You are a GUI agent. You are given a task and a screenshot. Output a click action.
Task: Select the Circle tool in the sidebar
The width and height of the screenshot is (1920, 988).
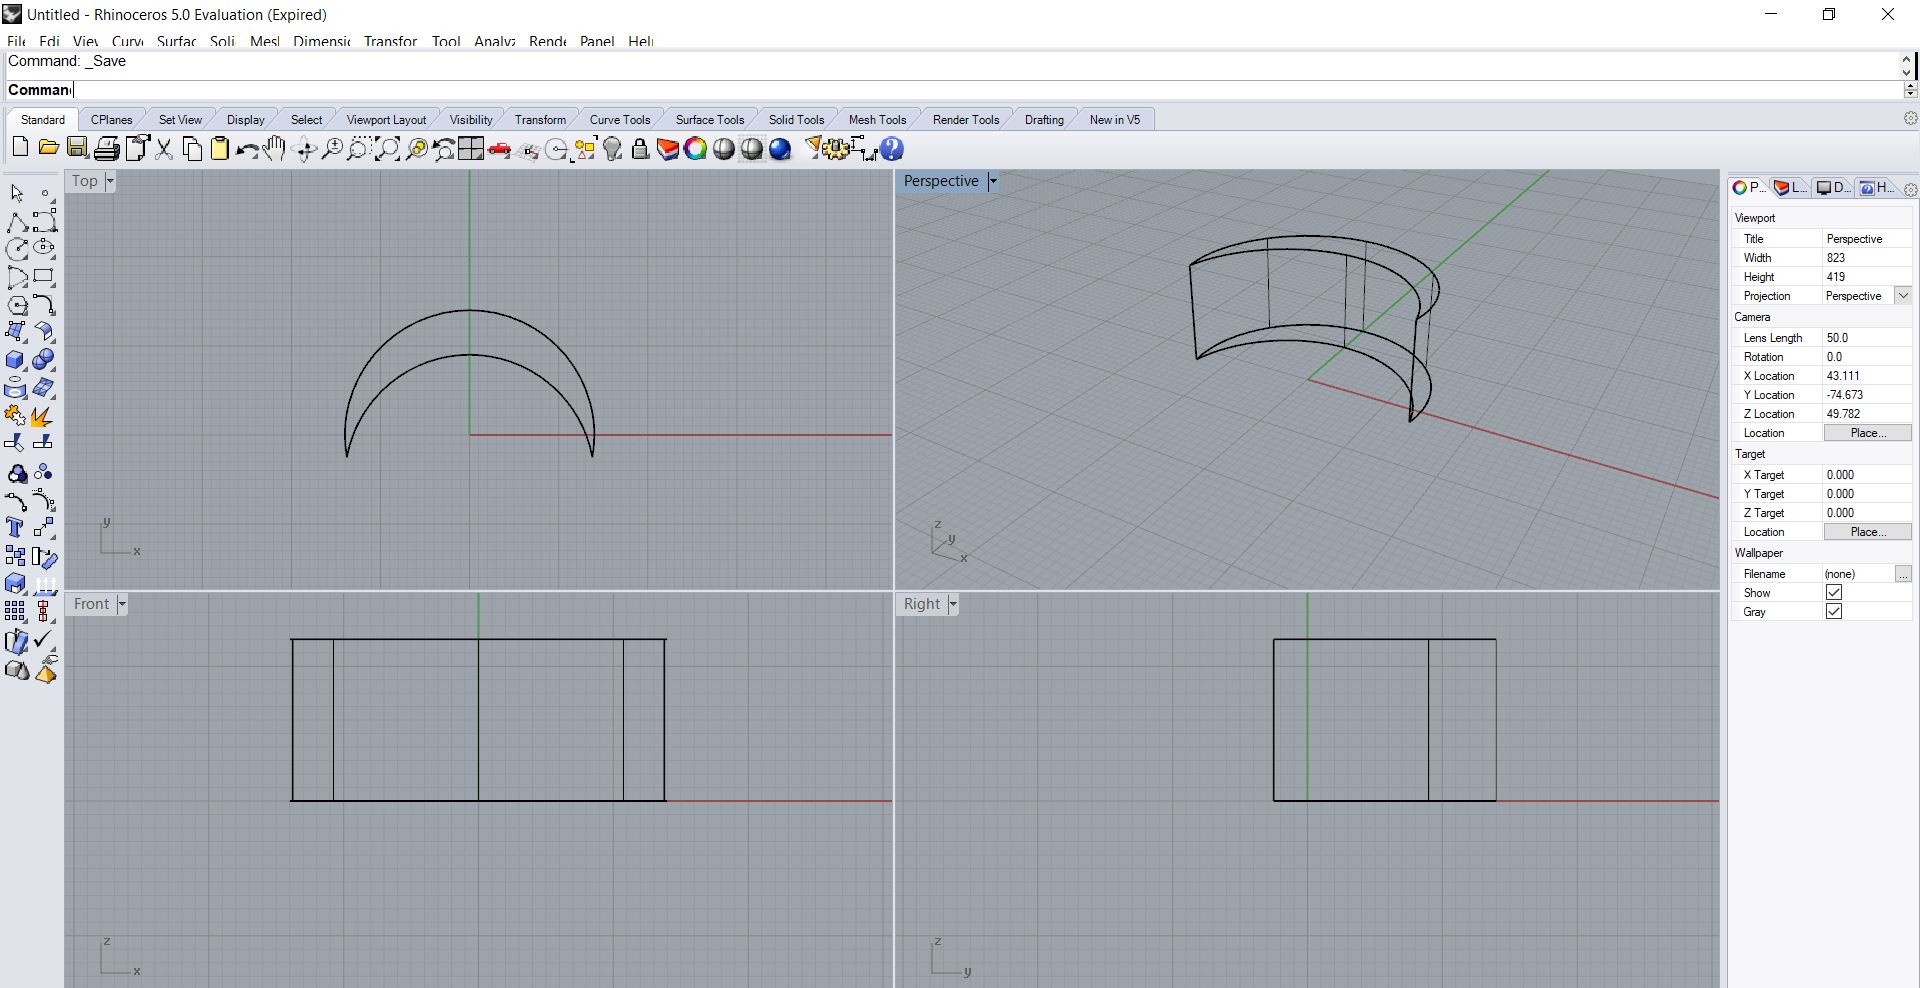point(16,249)
